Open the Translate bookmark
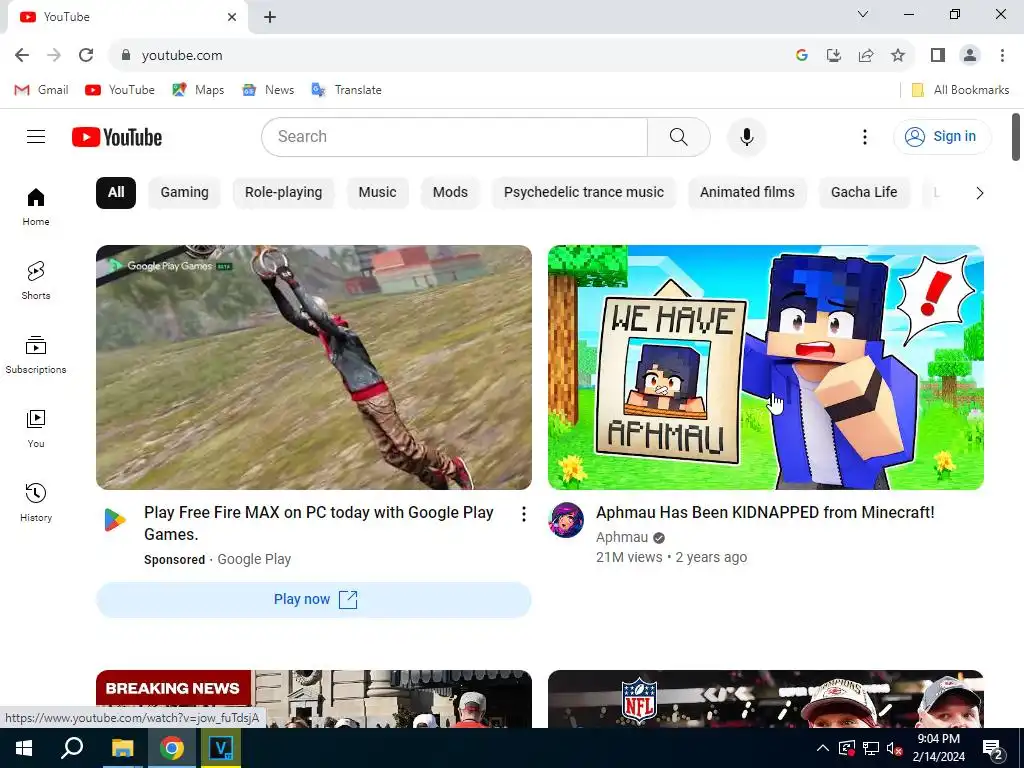1024x768 pixels. (346, 90)
